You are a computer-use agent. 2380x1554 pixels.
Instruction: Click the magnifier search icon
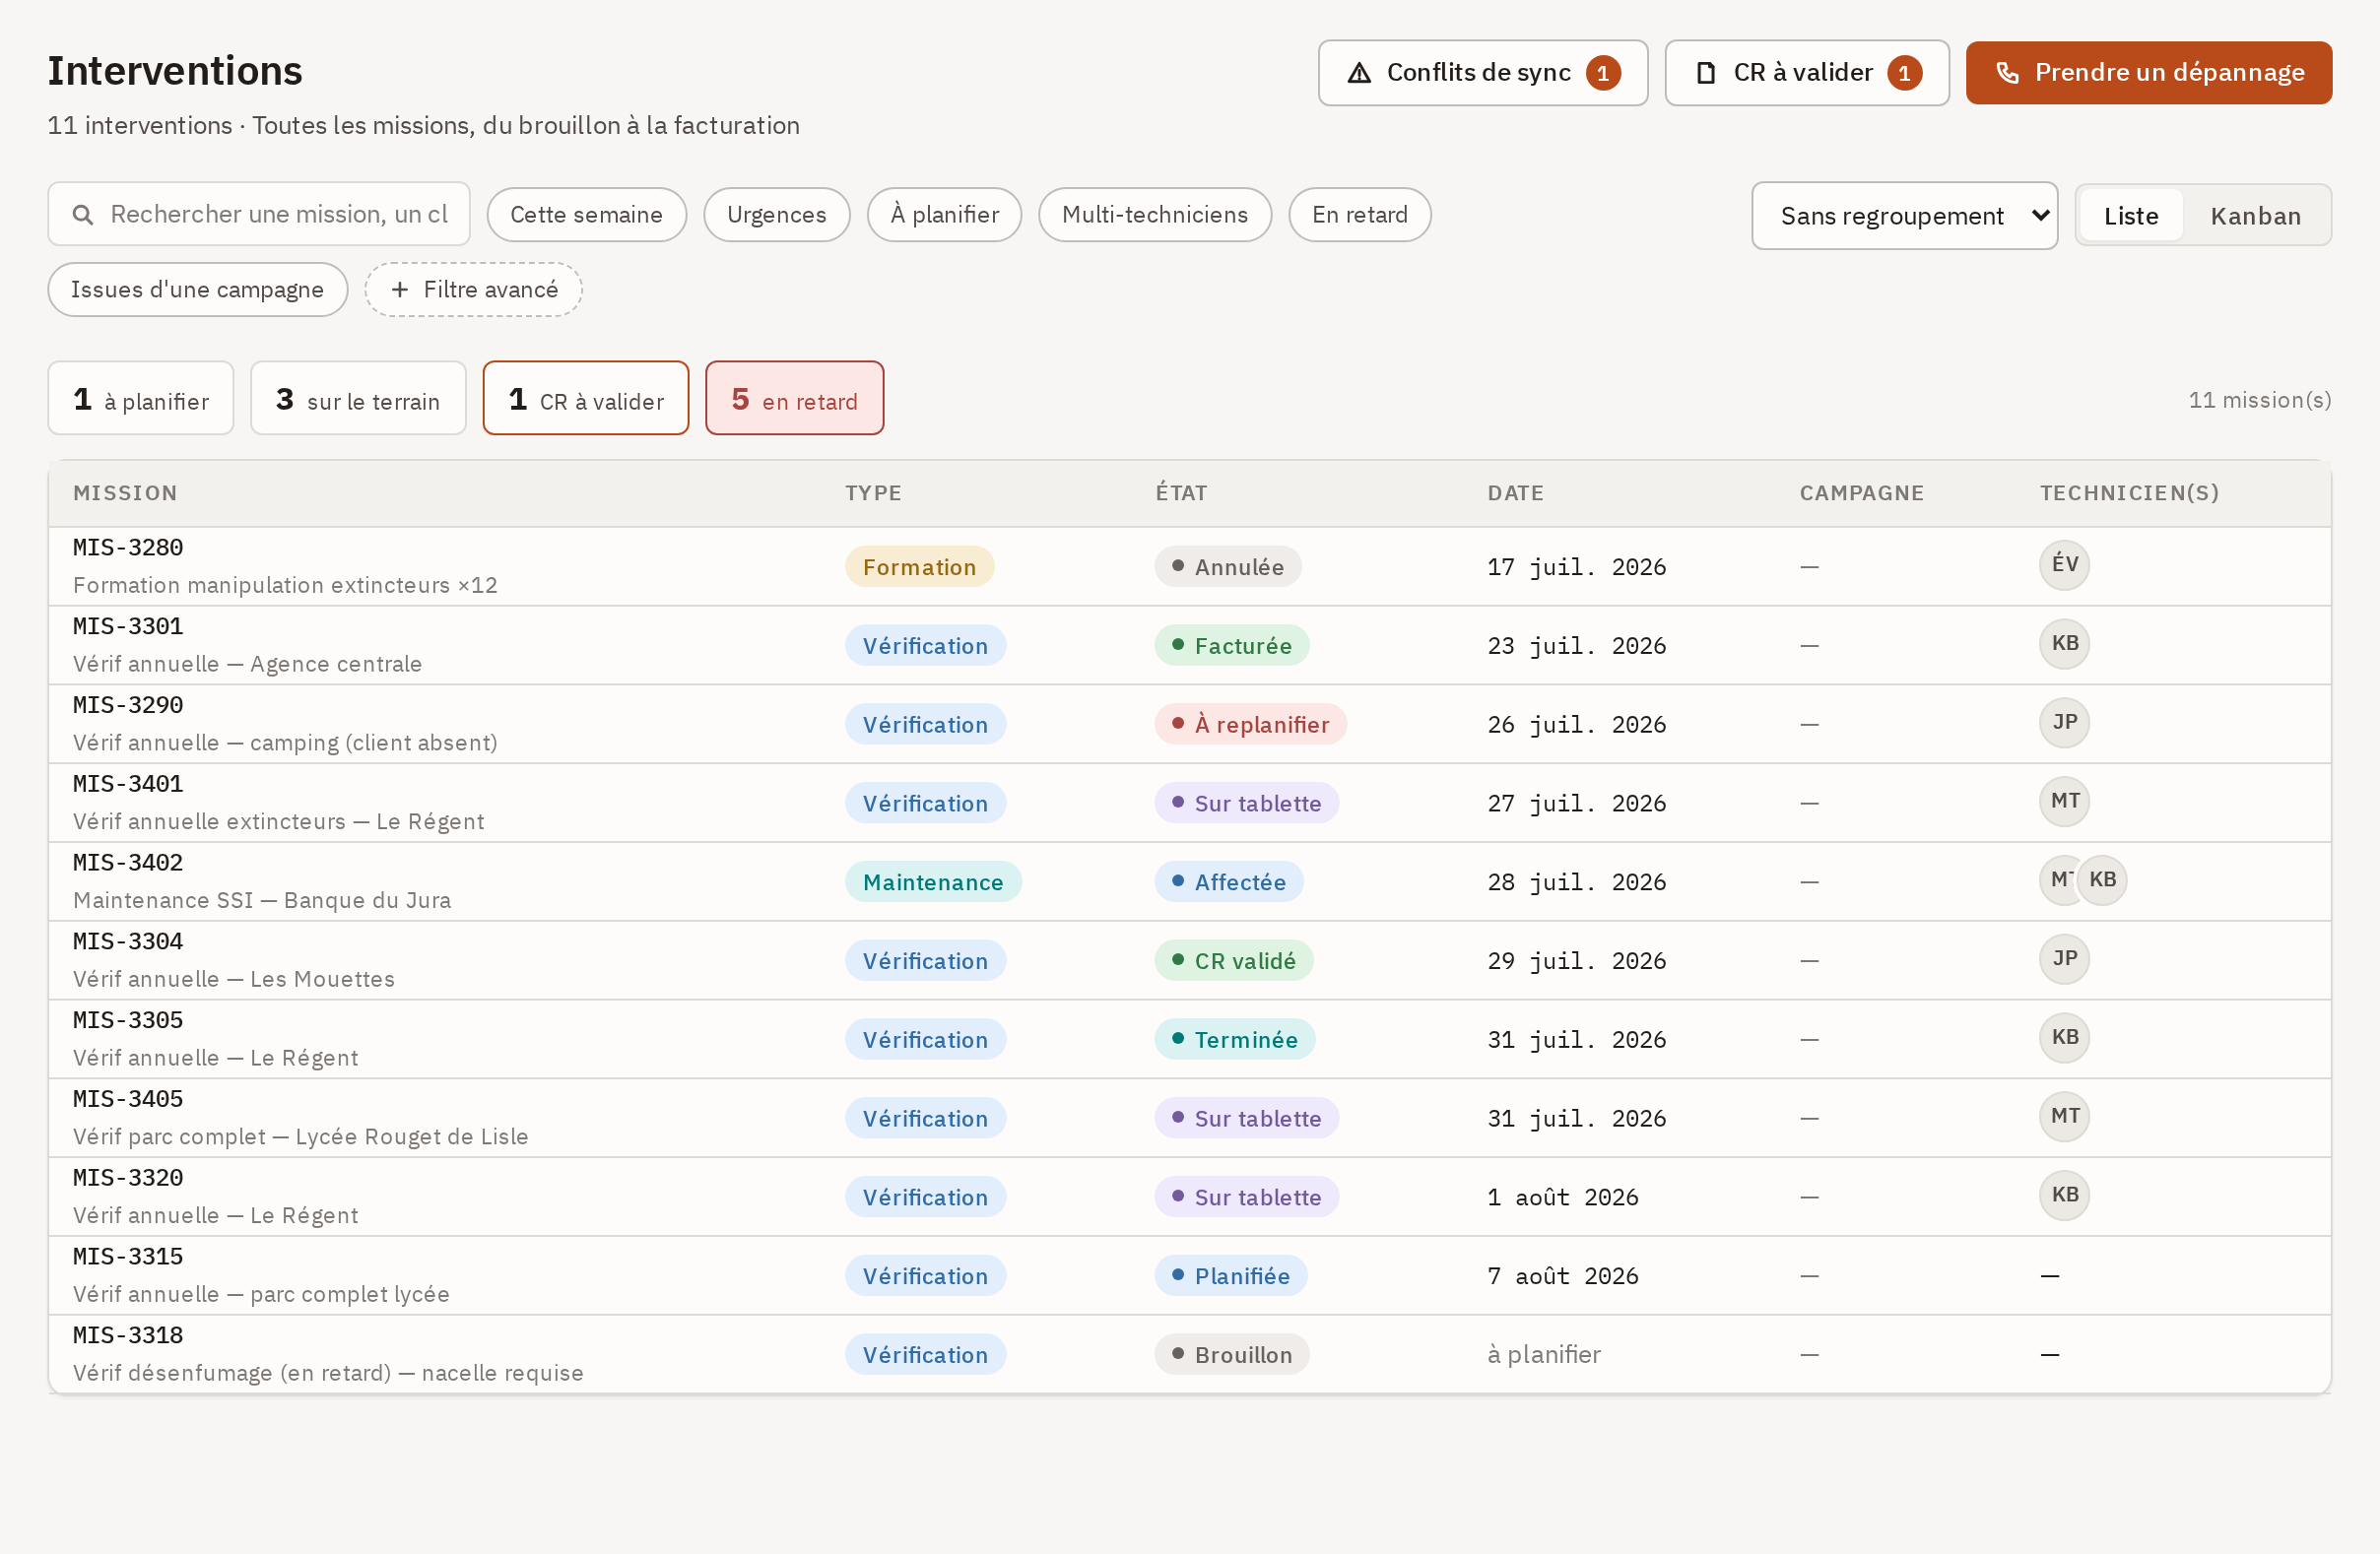click(x=83, y=215)
